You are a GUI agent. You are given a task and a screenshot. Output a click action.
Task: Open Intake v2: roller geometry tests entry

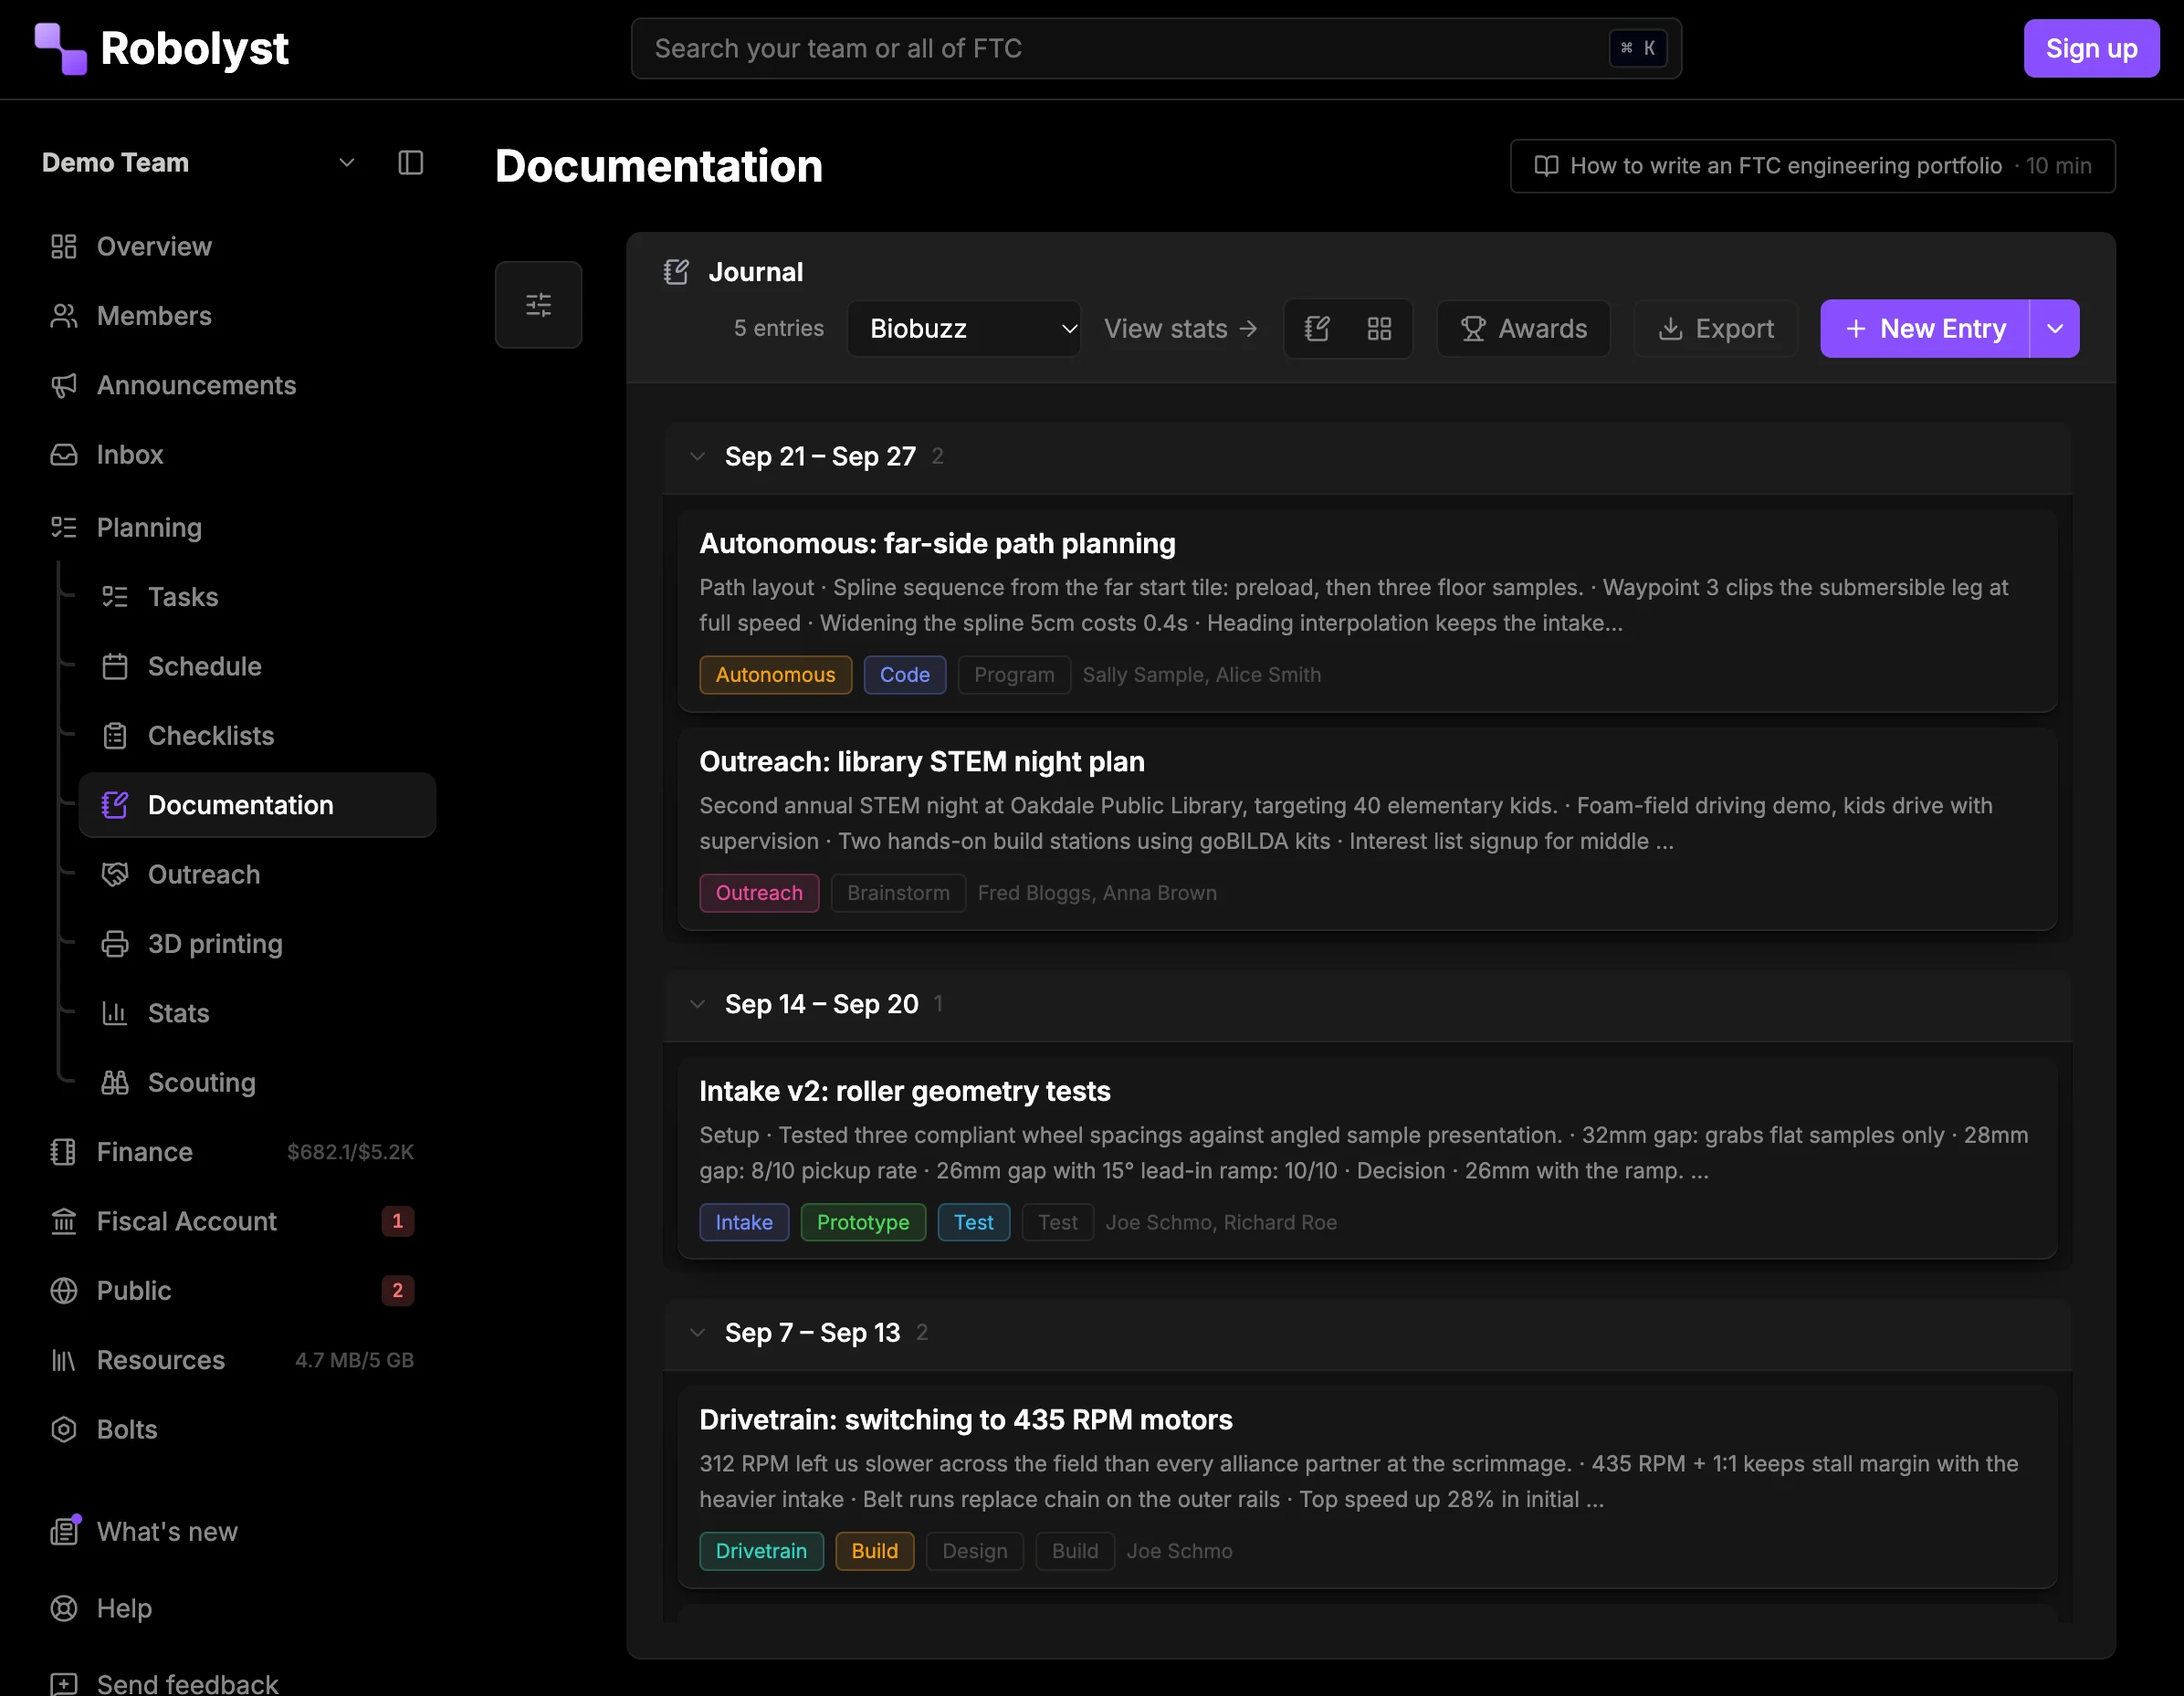point(1366,1158)
